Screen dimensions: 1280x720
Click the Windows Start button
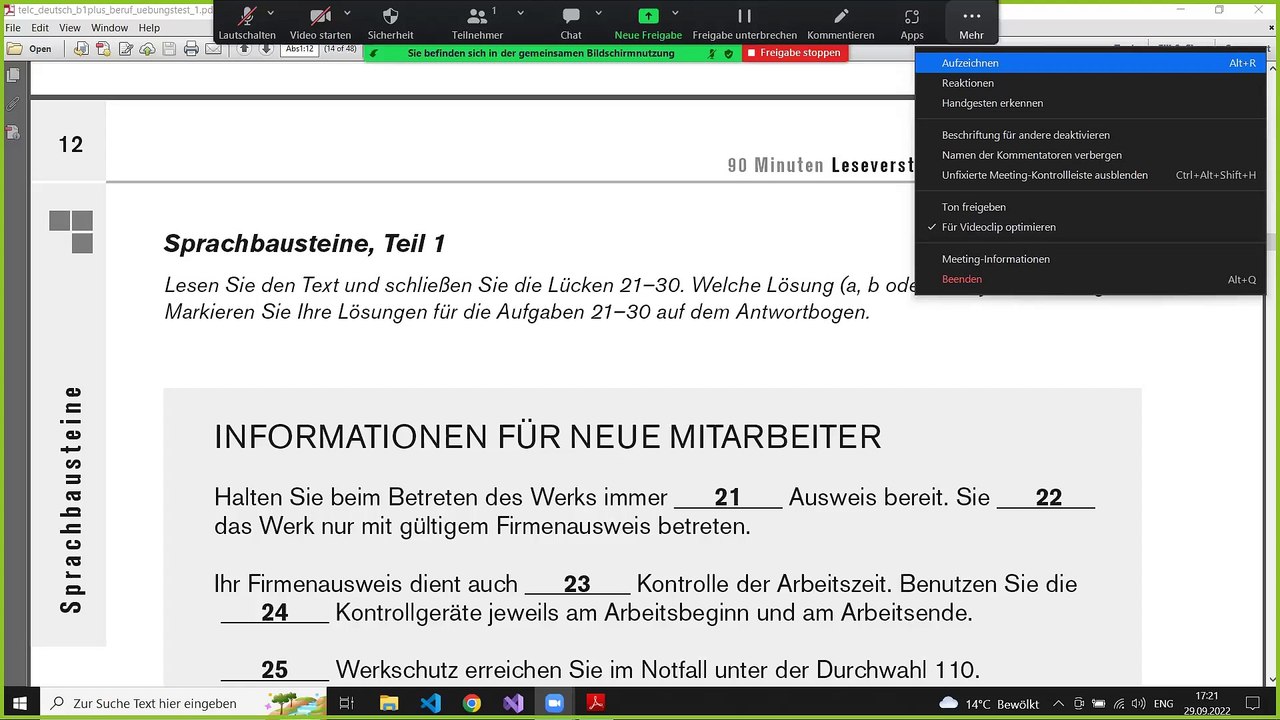19,703
